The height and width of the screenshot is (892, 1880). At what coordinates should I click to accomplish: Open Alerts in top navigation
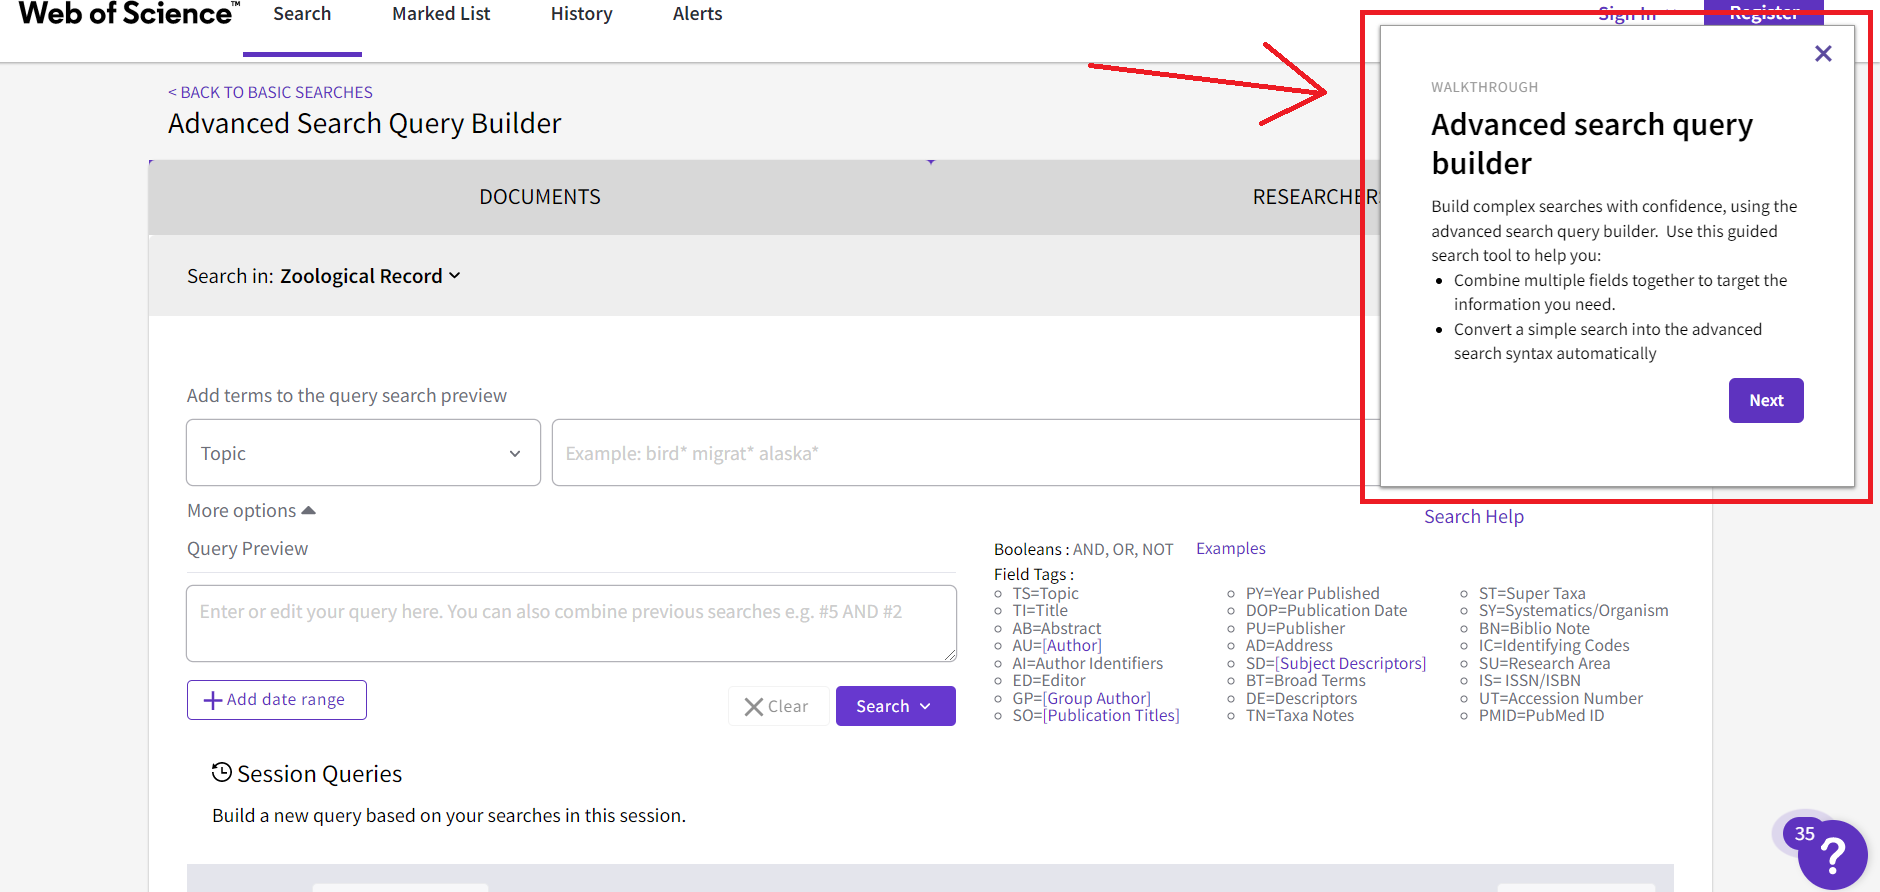pyautogui.click(x=697, y=14)
